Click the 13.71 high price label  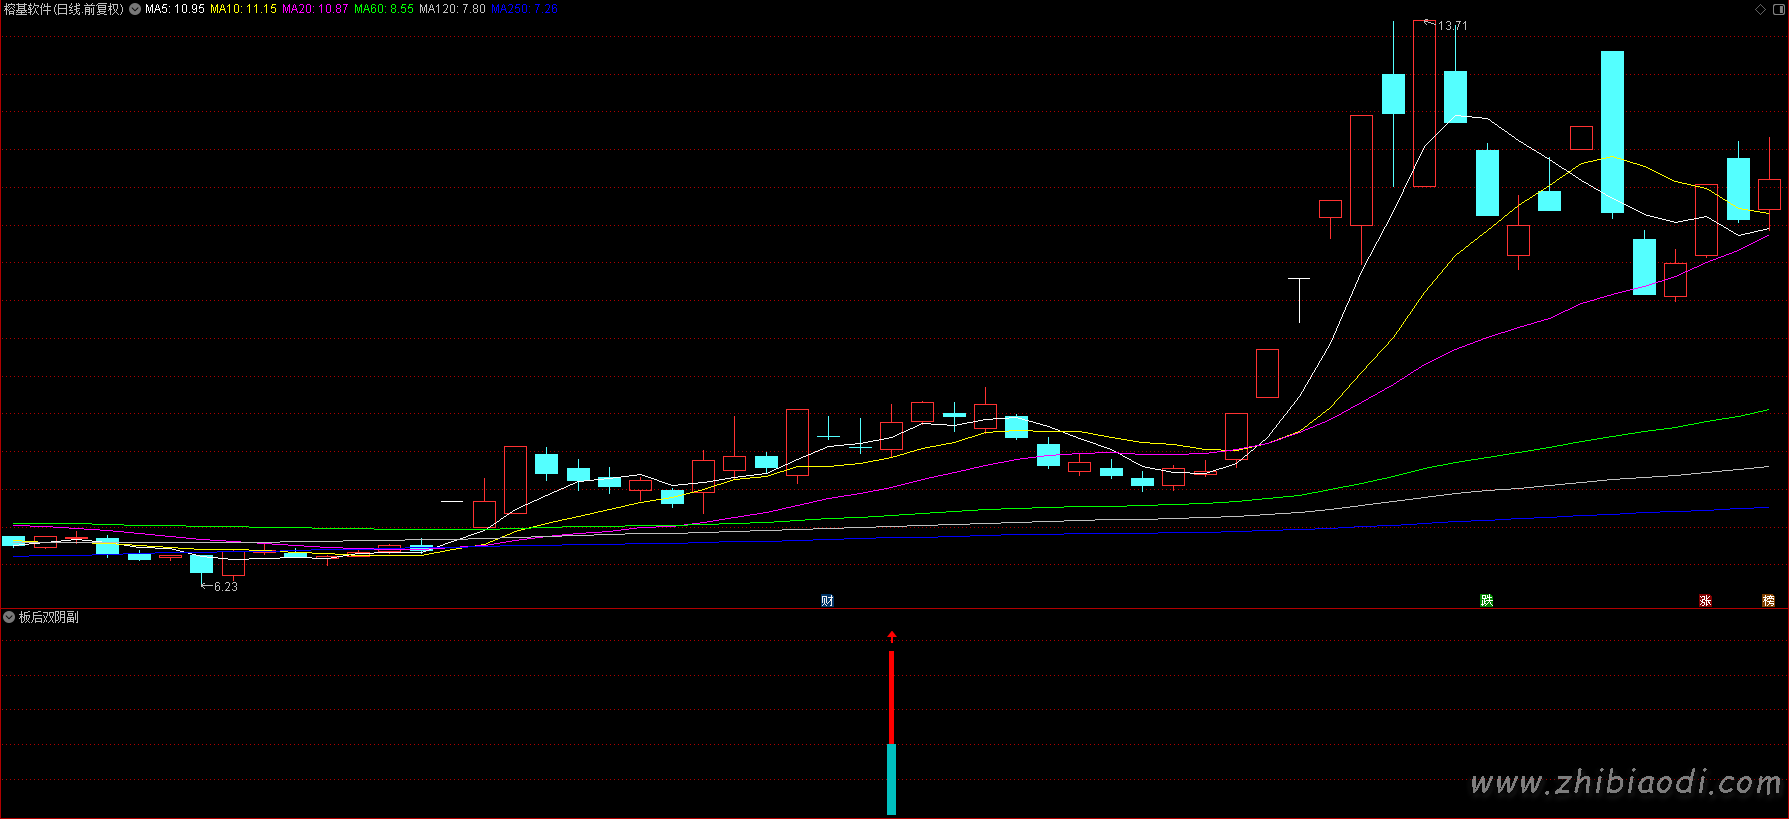[x=1453, y=26]
